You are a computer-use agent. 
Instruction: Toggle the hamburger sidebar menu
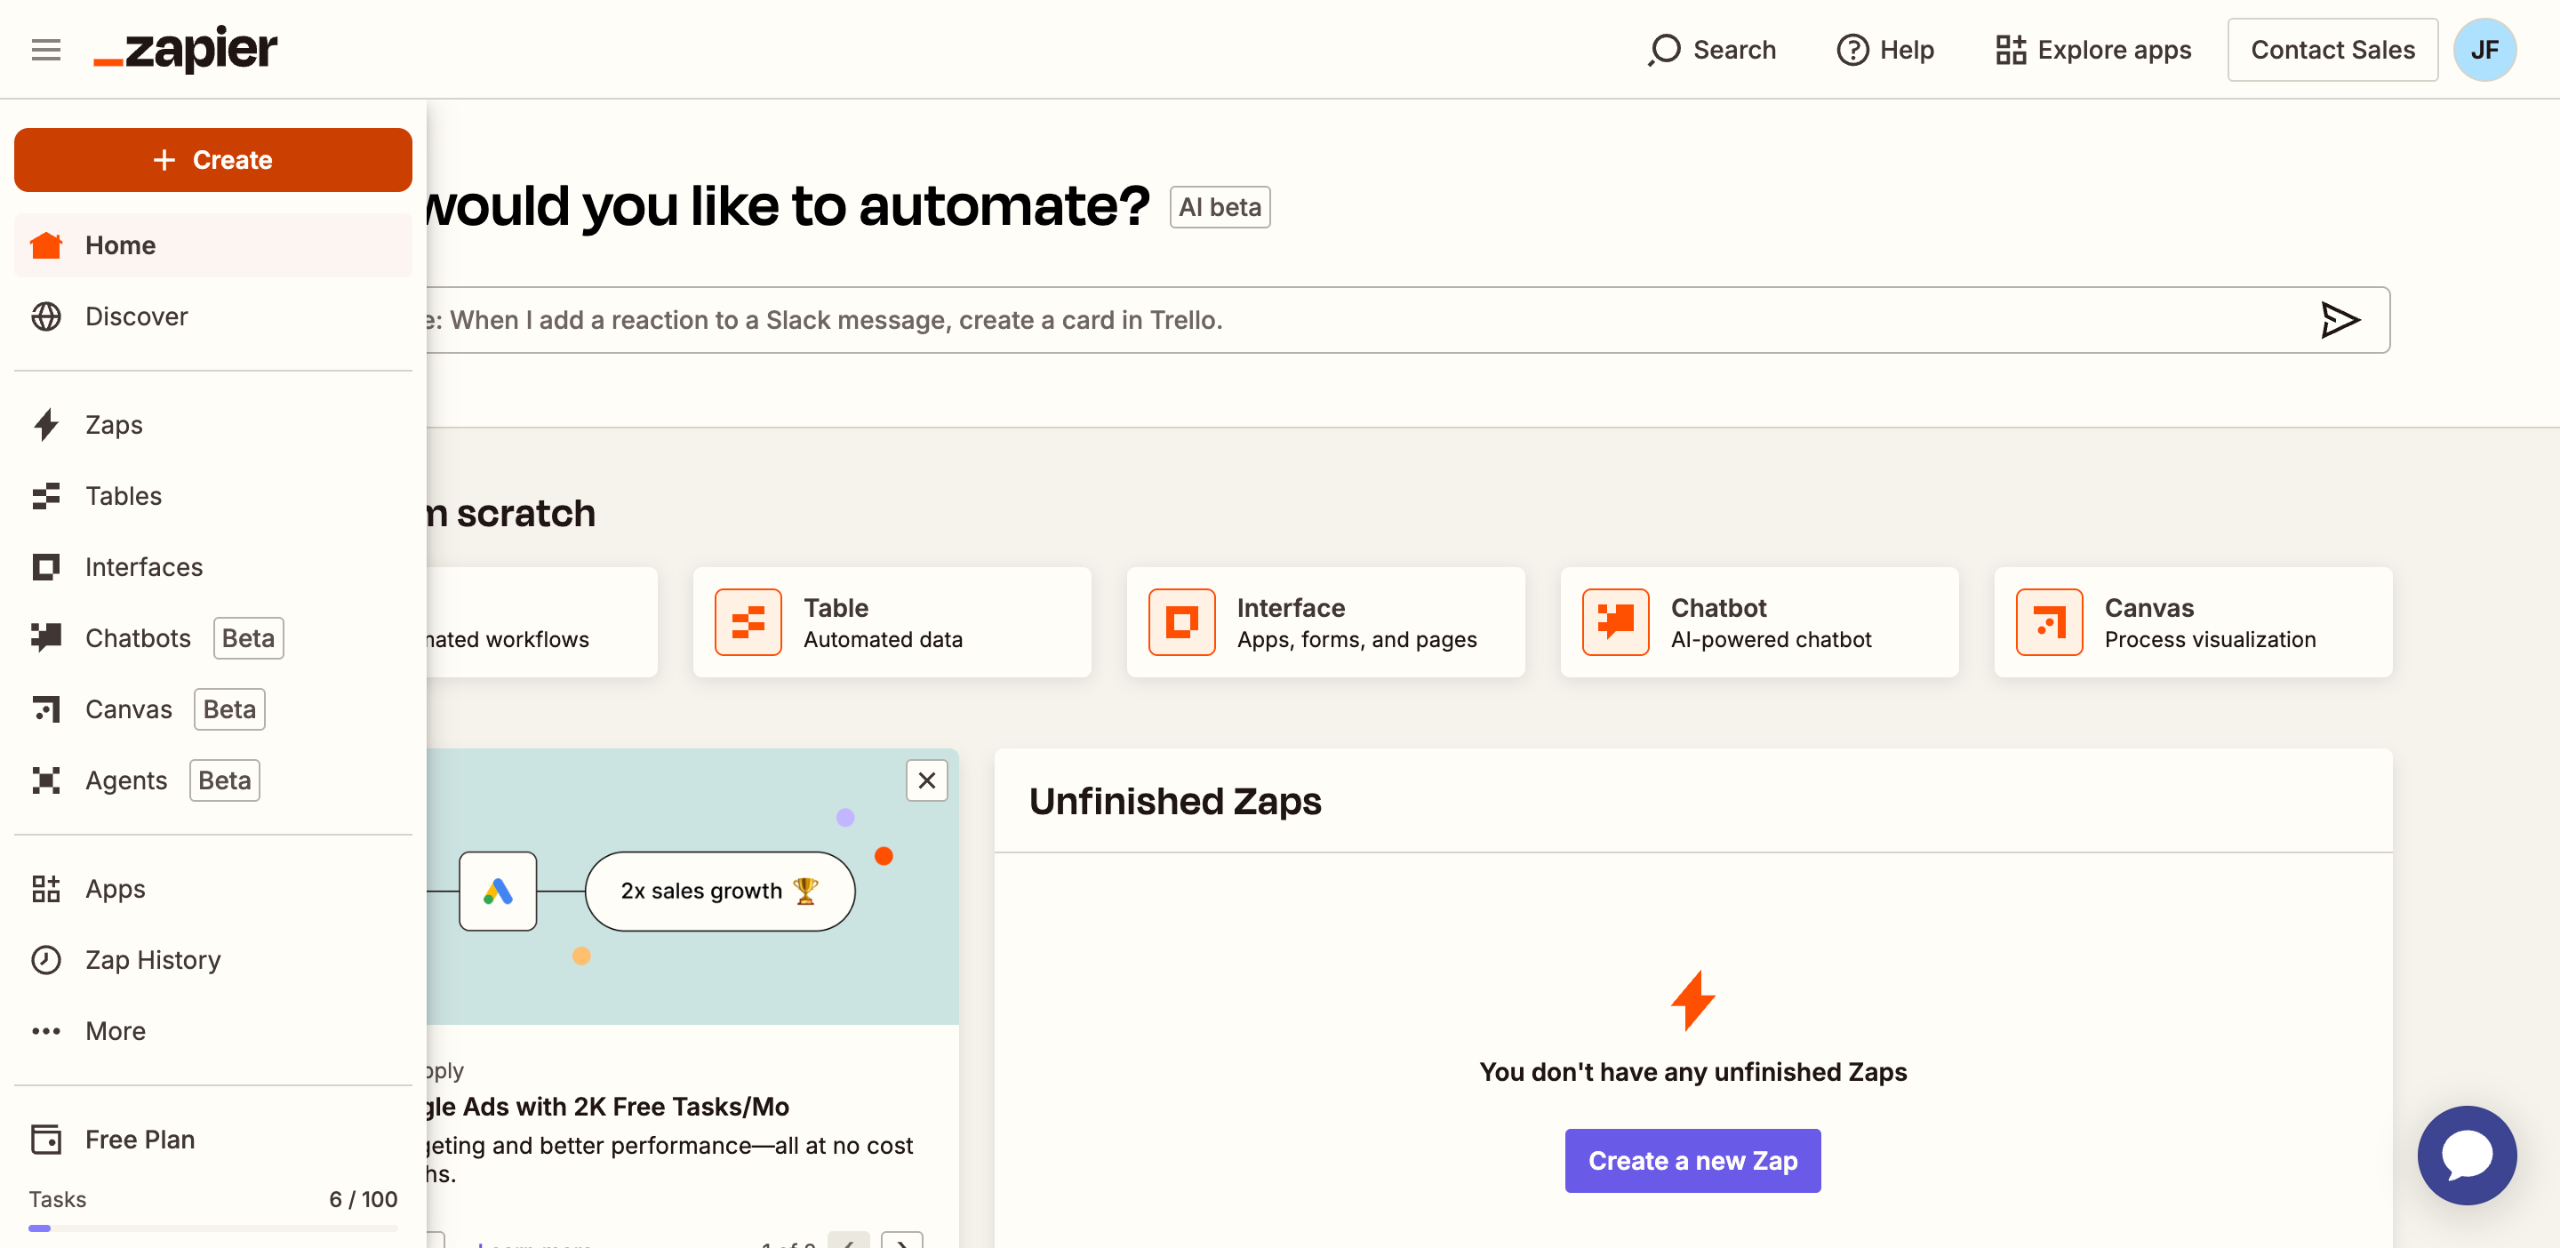tap(46, 49)
